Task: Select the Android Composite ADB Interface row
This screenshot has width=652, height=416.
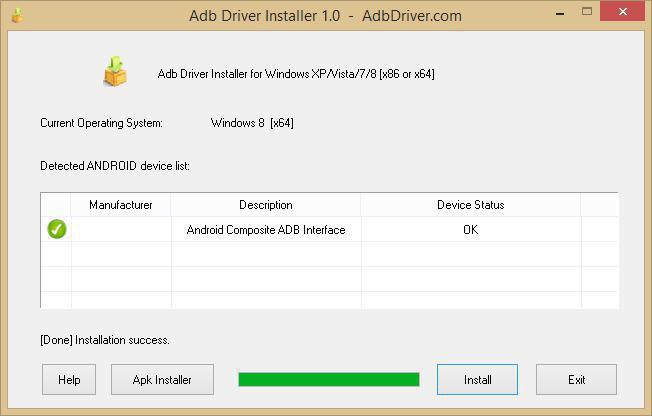Action: [x=329, y=230]
